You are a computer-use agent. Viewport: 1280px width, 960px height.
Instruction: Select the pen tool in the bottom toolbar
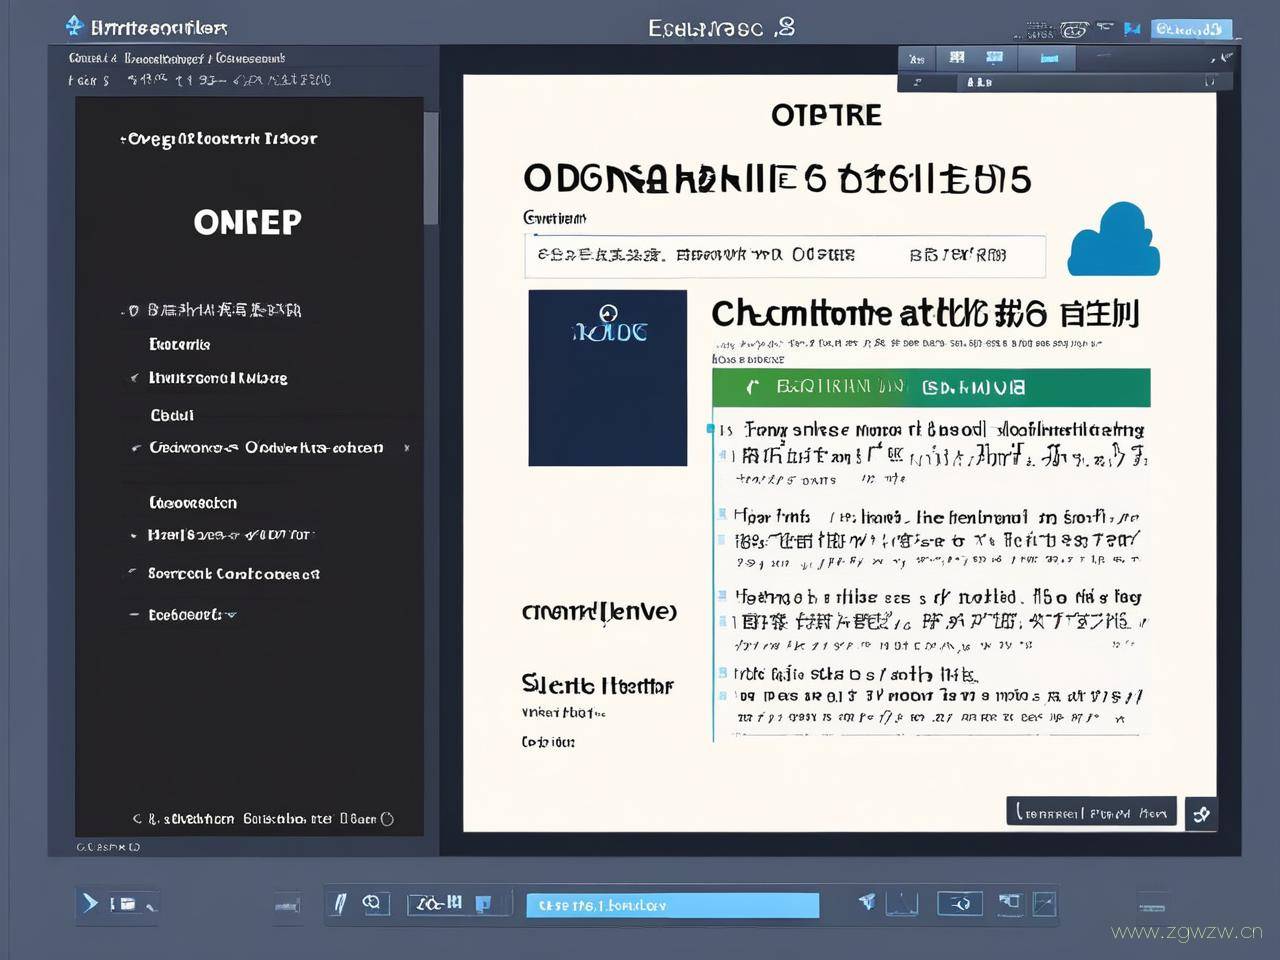[340, 904]
